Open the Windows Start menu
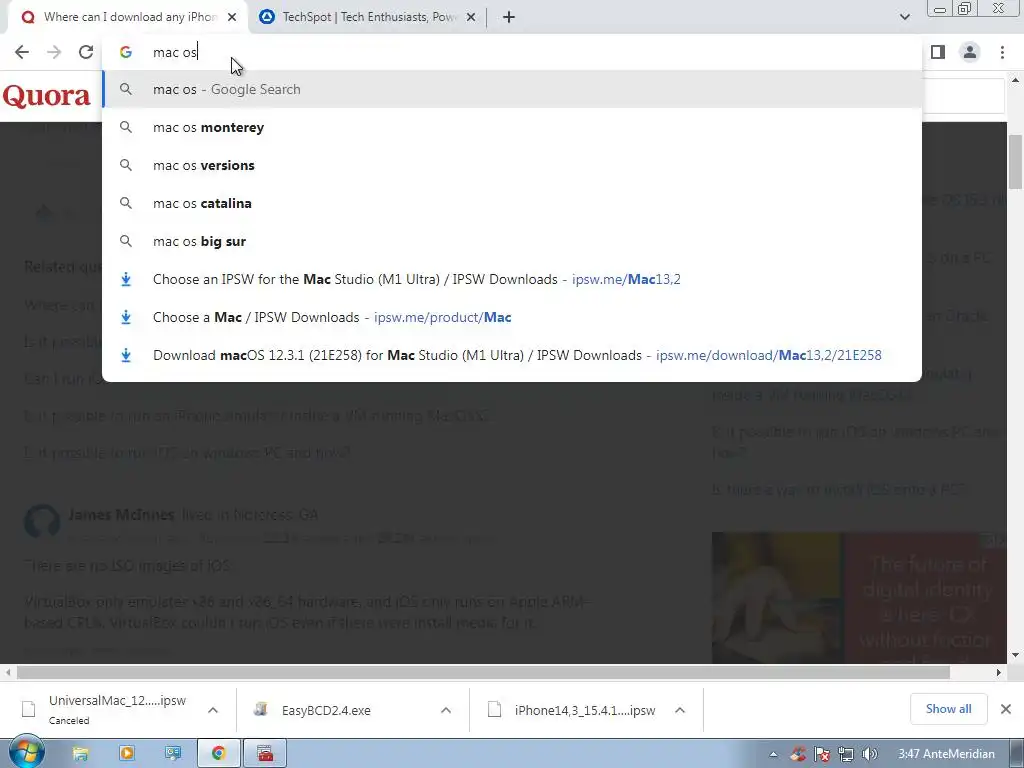The height and width of the screenshot is (768, 1024). pyautogui.click(x=26, y=753)
